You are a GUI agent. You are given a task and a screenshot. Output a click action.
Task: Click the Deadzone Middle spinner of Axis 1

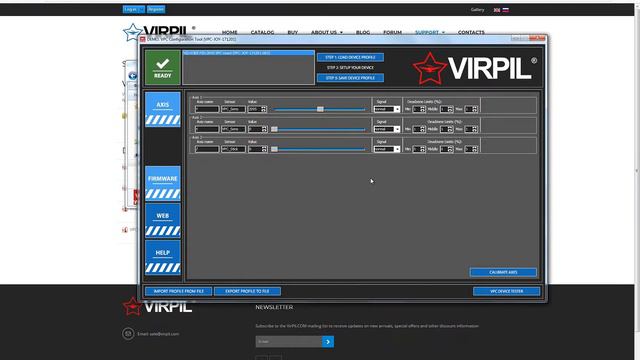click(x=447, y=109)
